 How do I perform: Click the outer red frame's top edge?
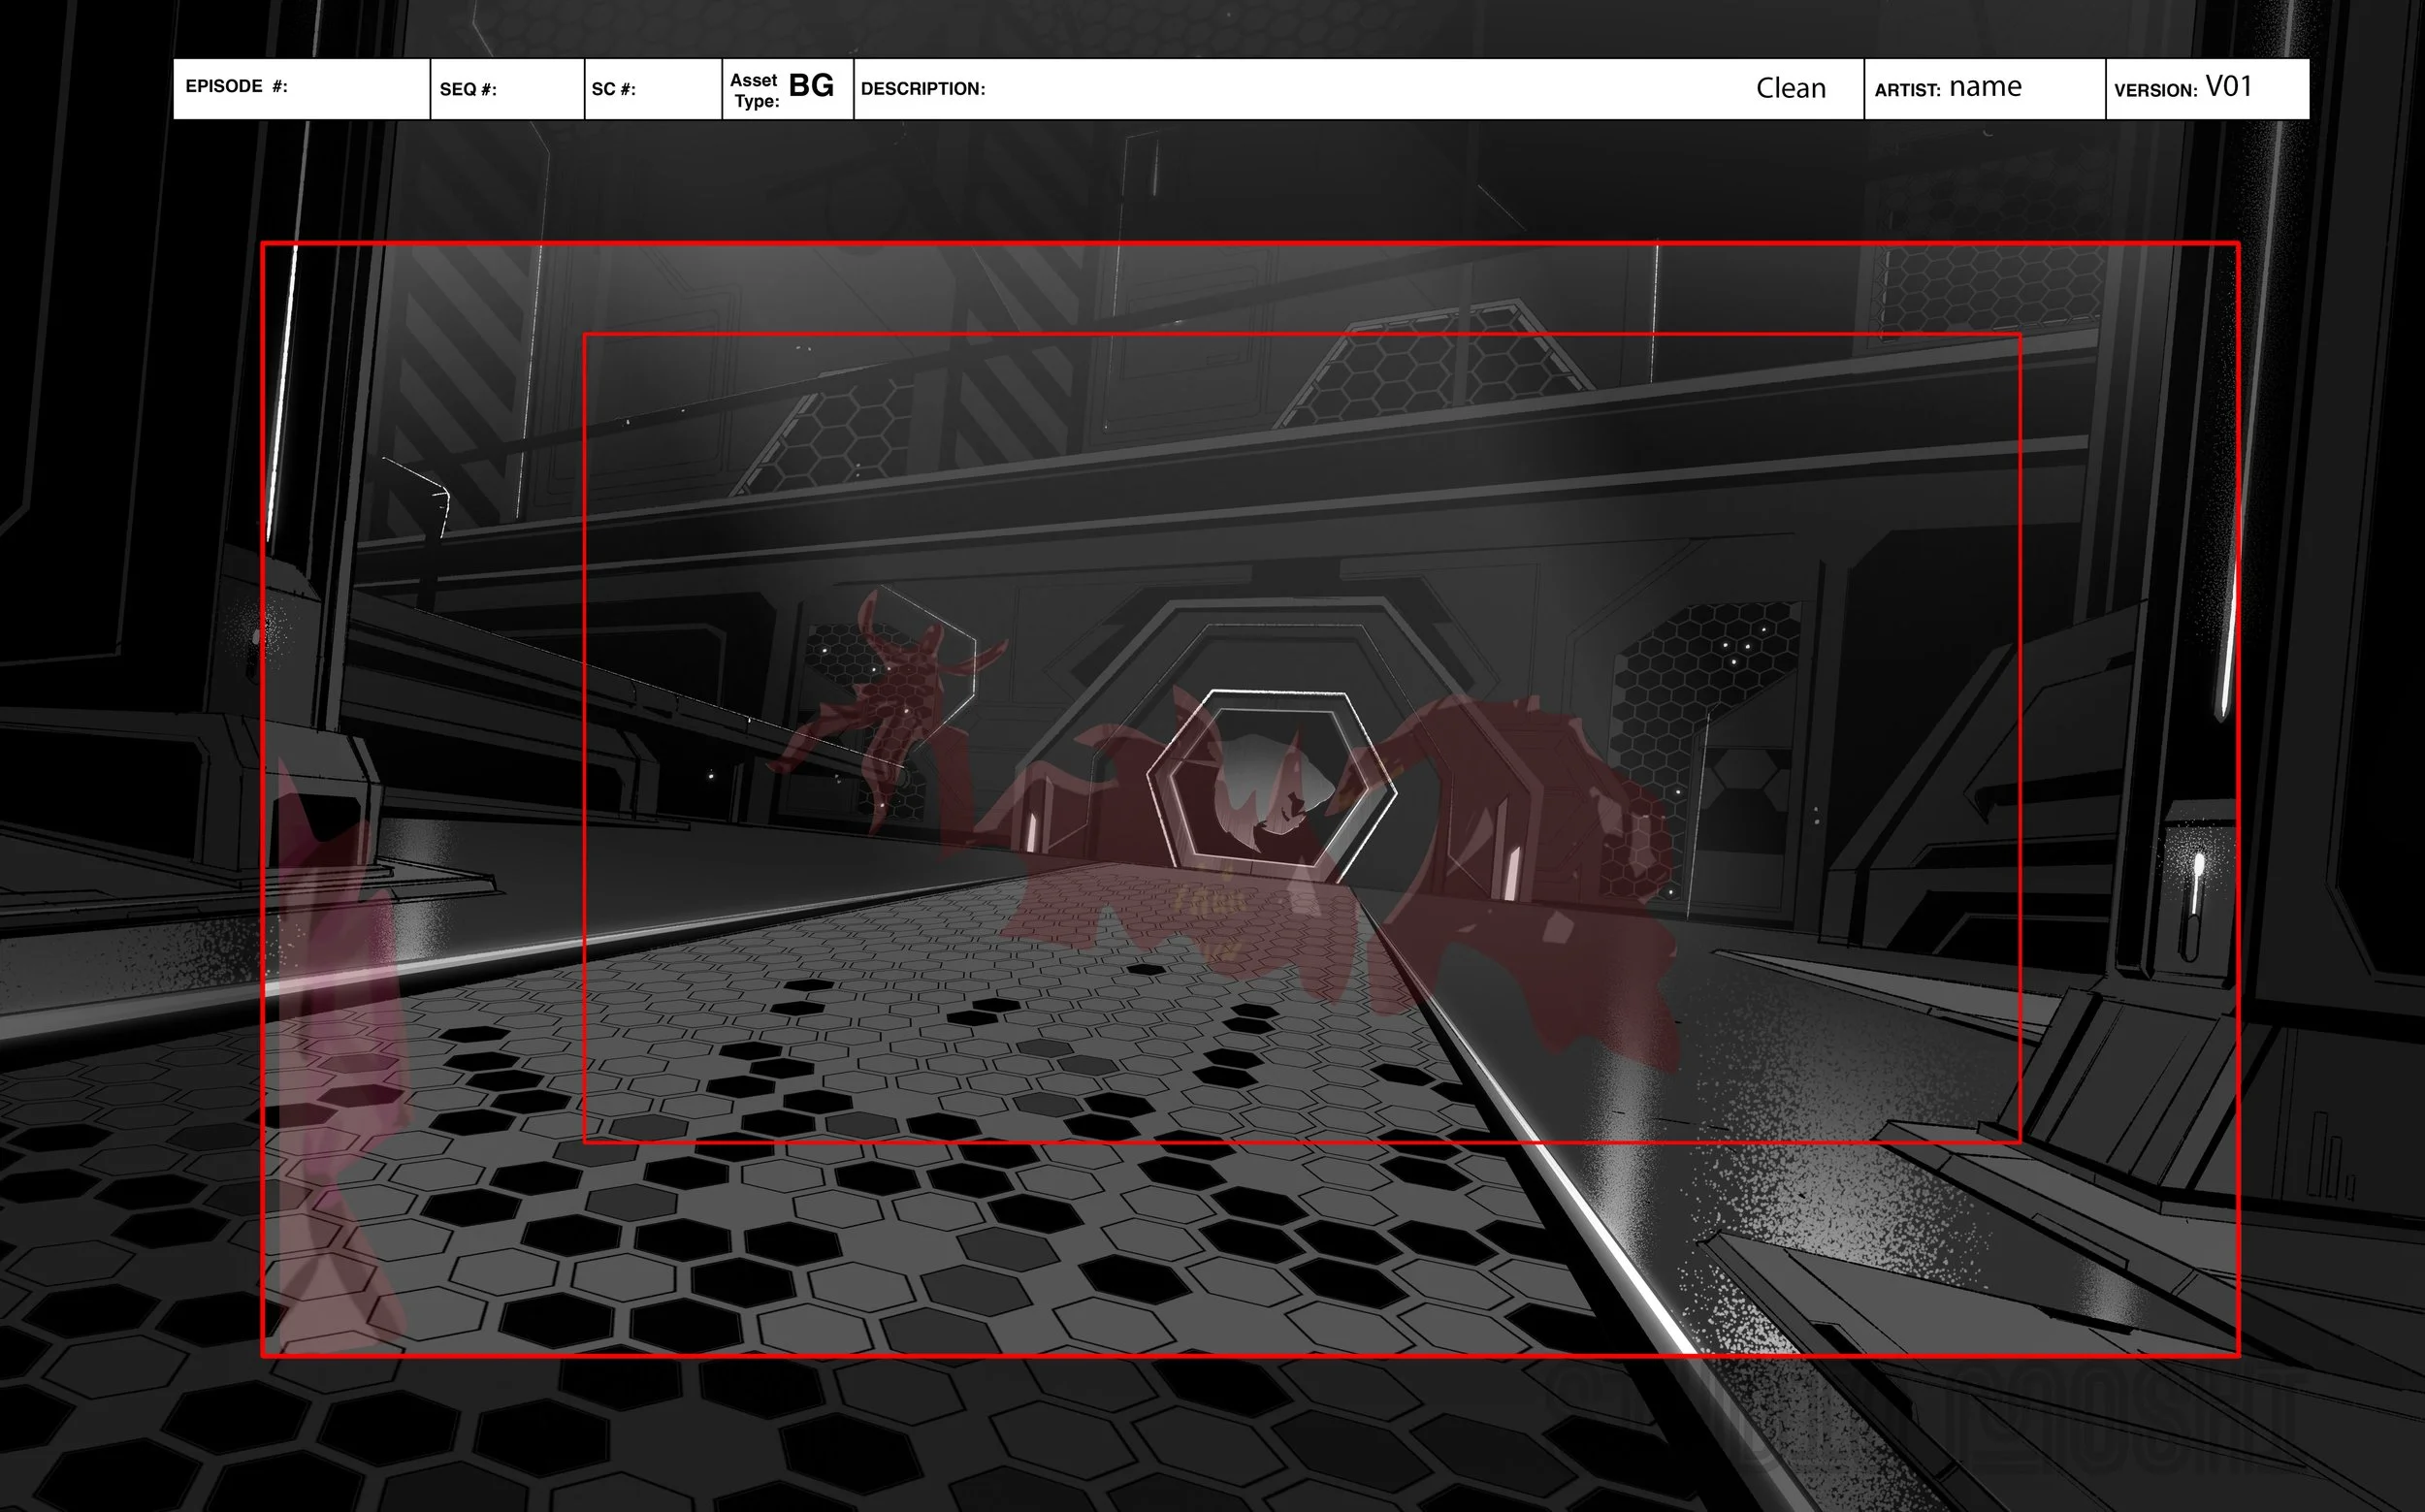(1250, 243)
